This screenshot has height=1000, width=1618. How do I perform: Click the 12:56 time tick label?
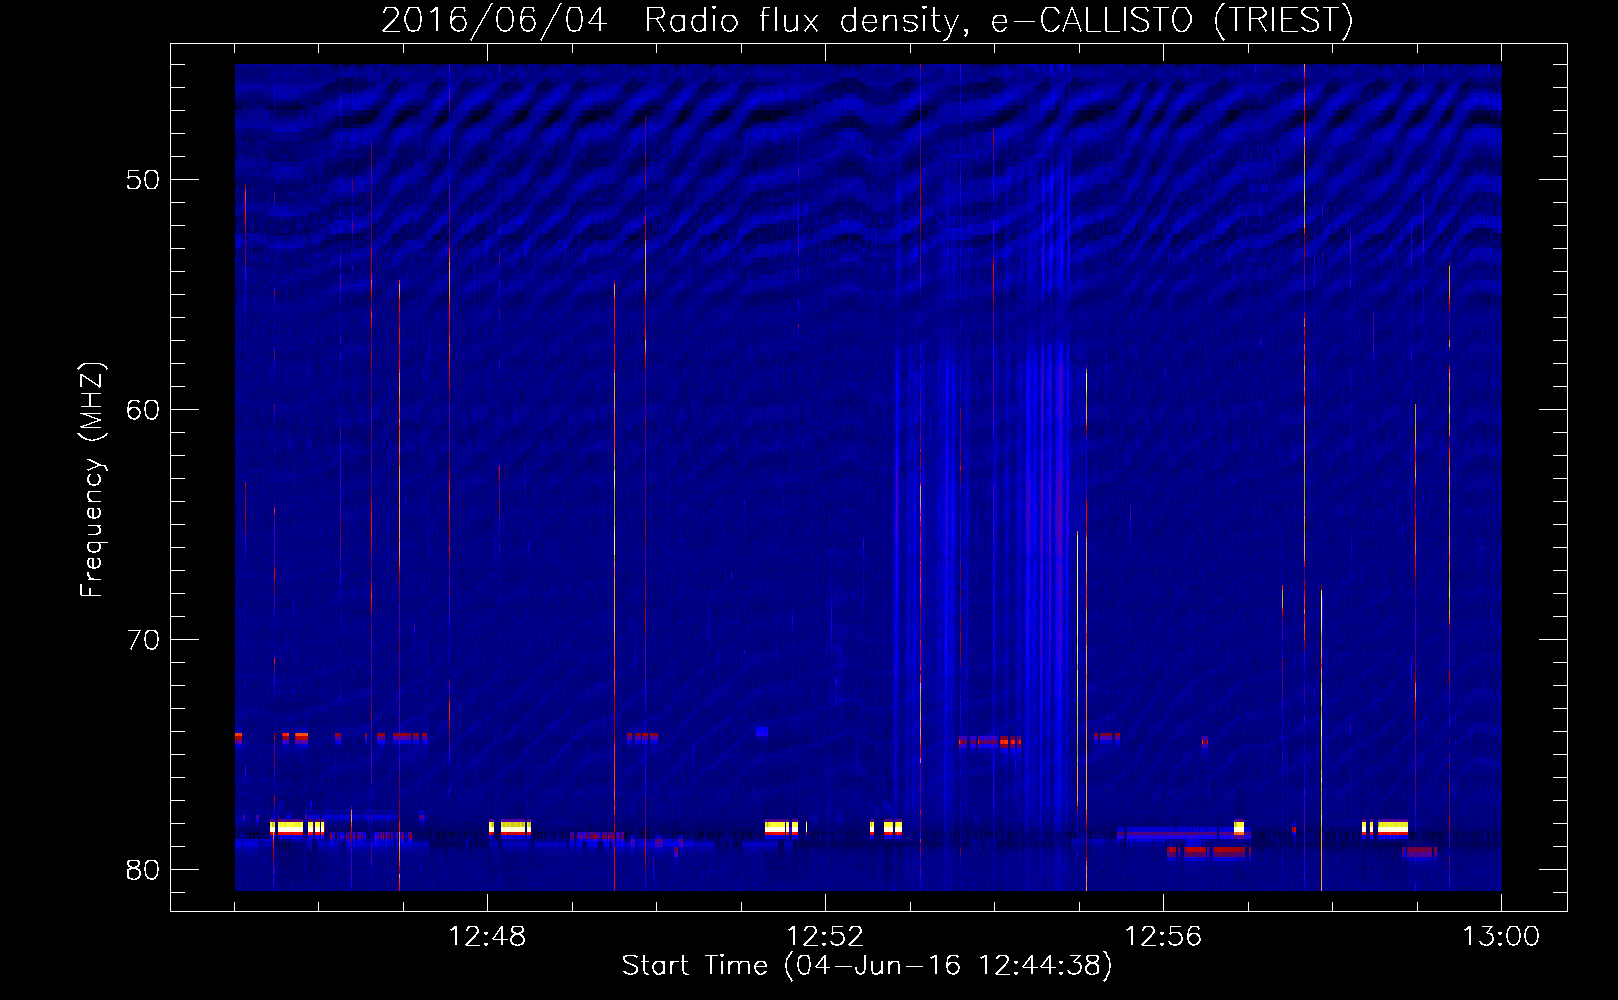pyautogui.click(x=1163, y=937)
